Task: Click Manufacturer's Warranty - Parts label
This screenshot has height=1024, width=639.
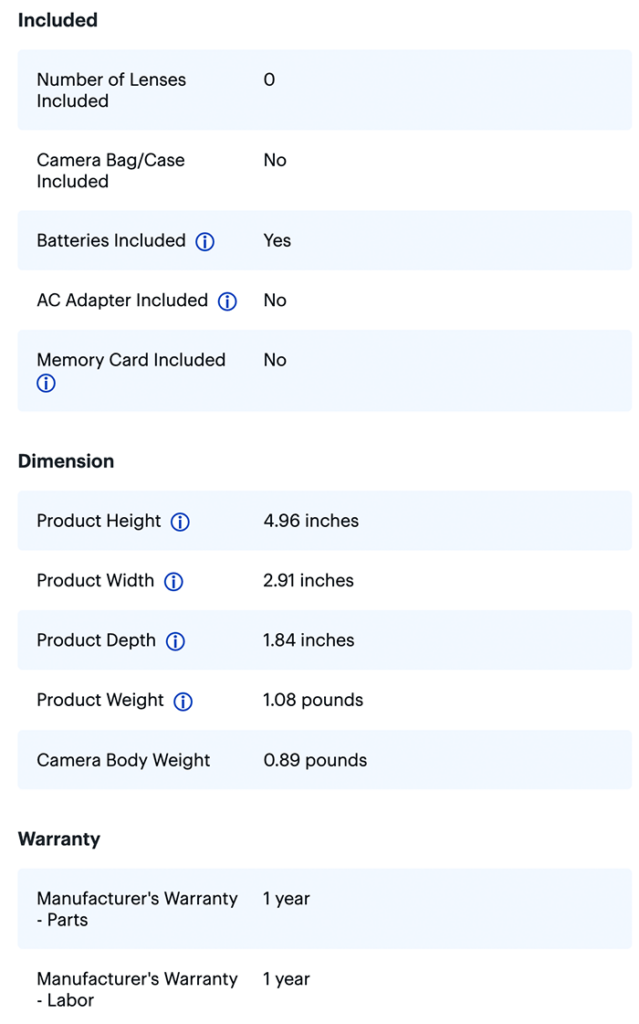Action: [137, 909]
